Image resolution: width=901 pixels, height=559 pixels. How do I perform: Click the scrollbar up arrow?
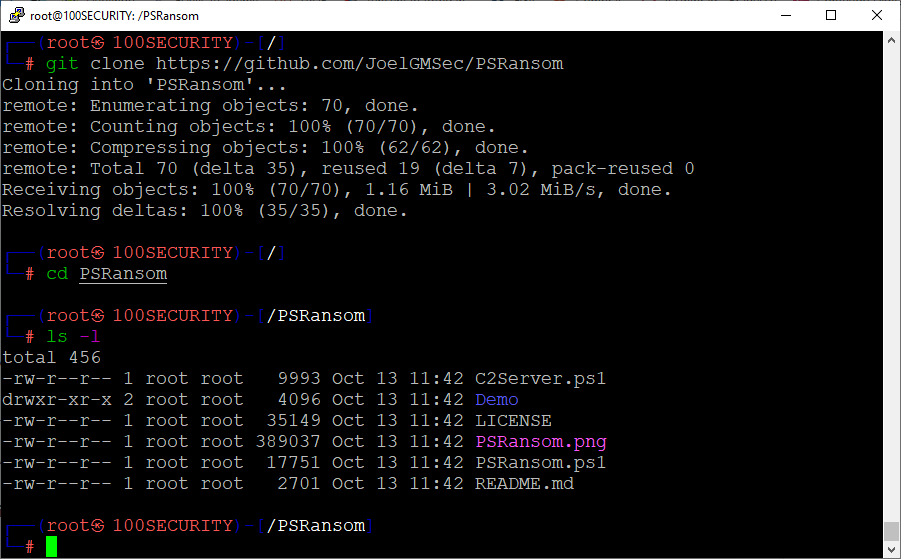(x=891, y=40)
